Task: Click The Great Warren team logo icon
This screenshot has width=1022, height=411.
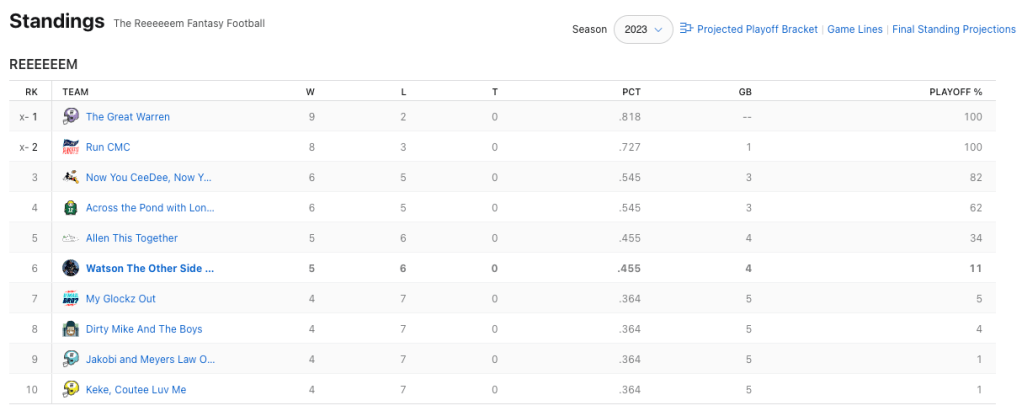Action: 71,117
